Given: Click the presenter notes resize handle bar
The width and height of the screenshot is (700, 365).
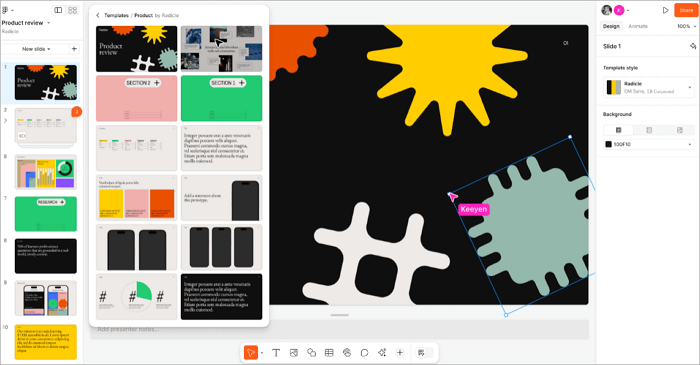Looking at the screenshot, I should point(339,315).
